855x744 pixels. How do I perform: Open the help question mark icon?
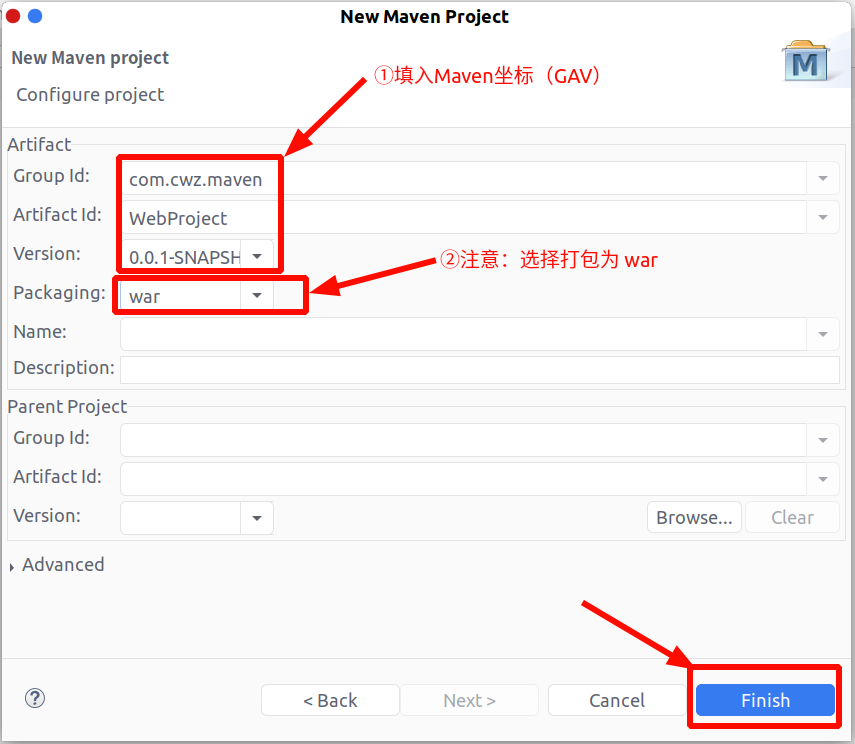coord(35,698)
